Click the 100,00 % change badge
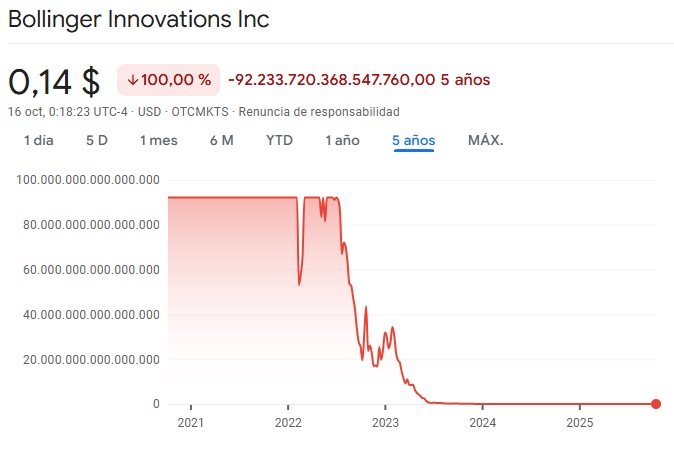Screen dimensions: 674x453 pos(168,79)
